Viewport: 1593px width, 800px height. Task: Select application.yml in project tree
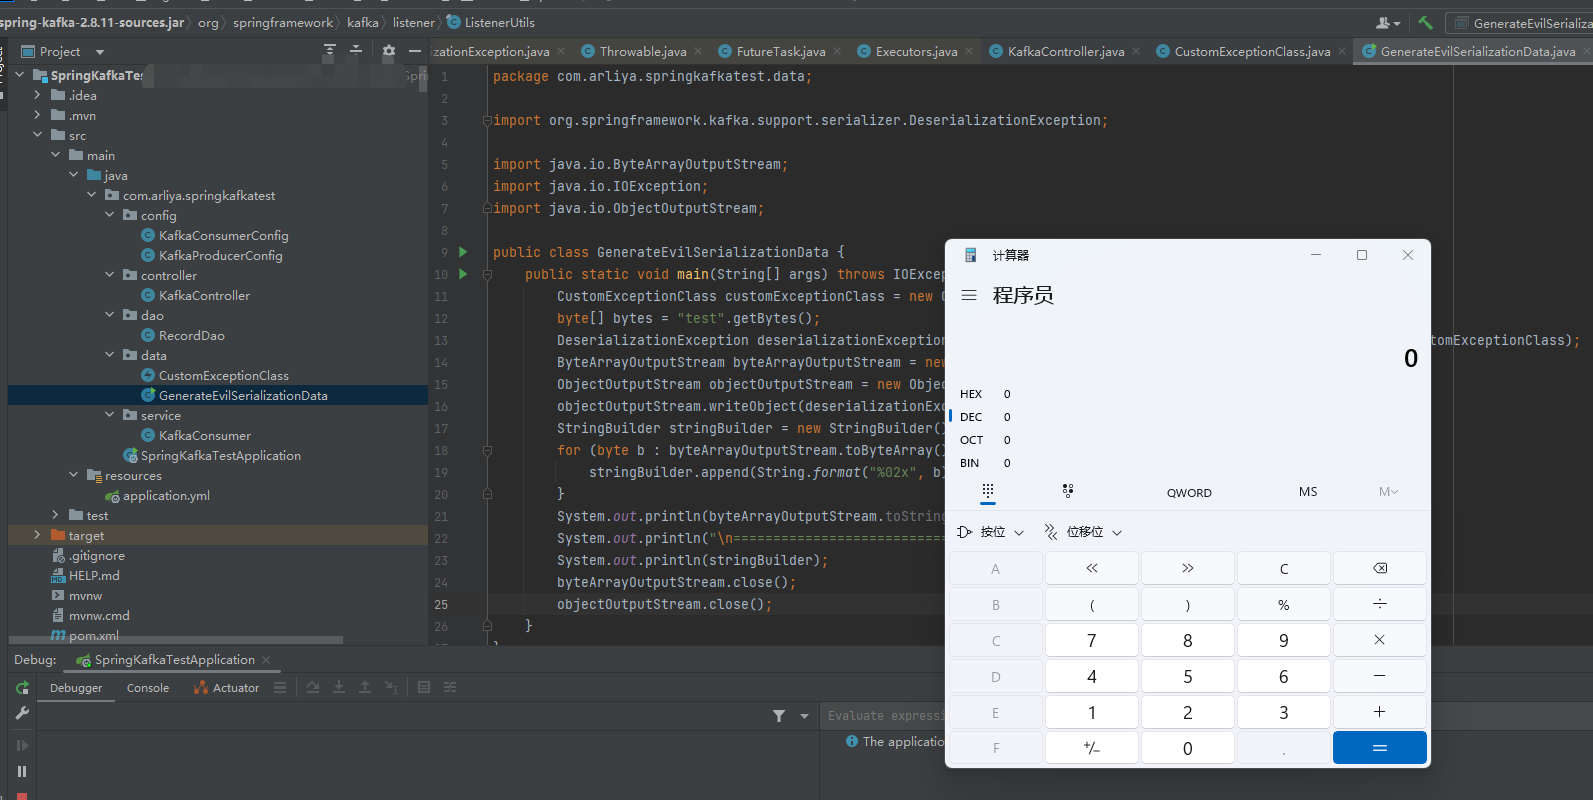coord(166,495)
